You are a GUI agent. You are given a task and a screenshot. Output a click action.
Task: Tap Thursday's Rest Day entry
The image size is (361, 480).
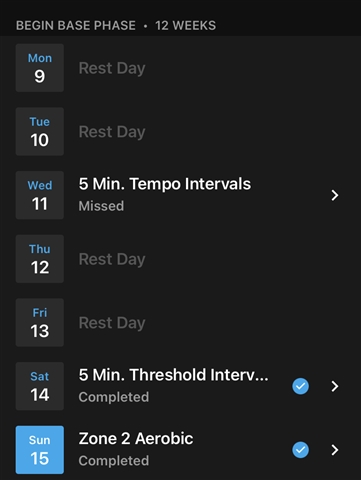point(112,259)
